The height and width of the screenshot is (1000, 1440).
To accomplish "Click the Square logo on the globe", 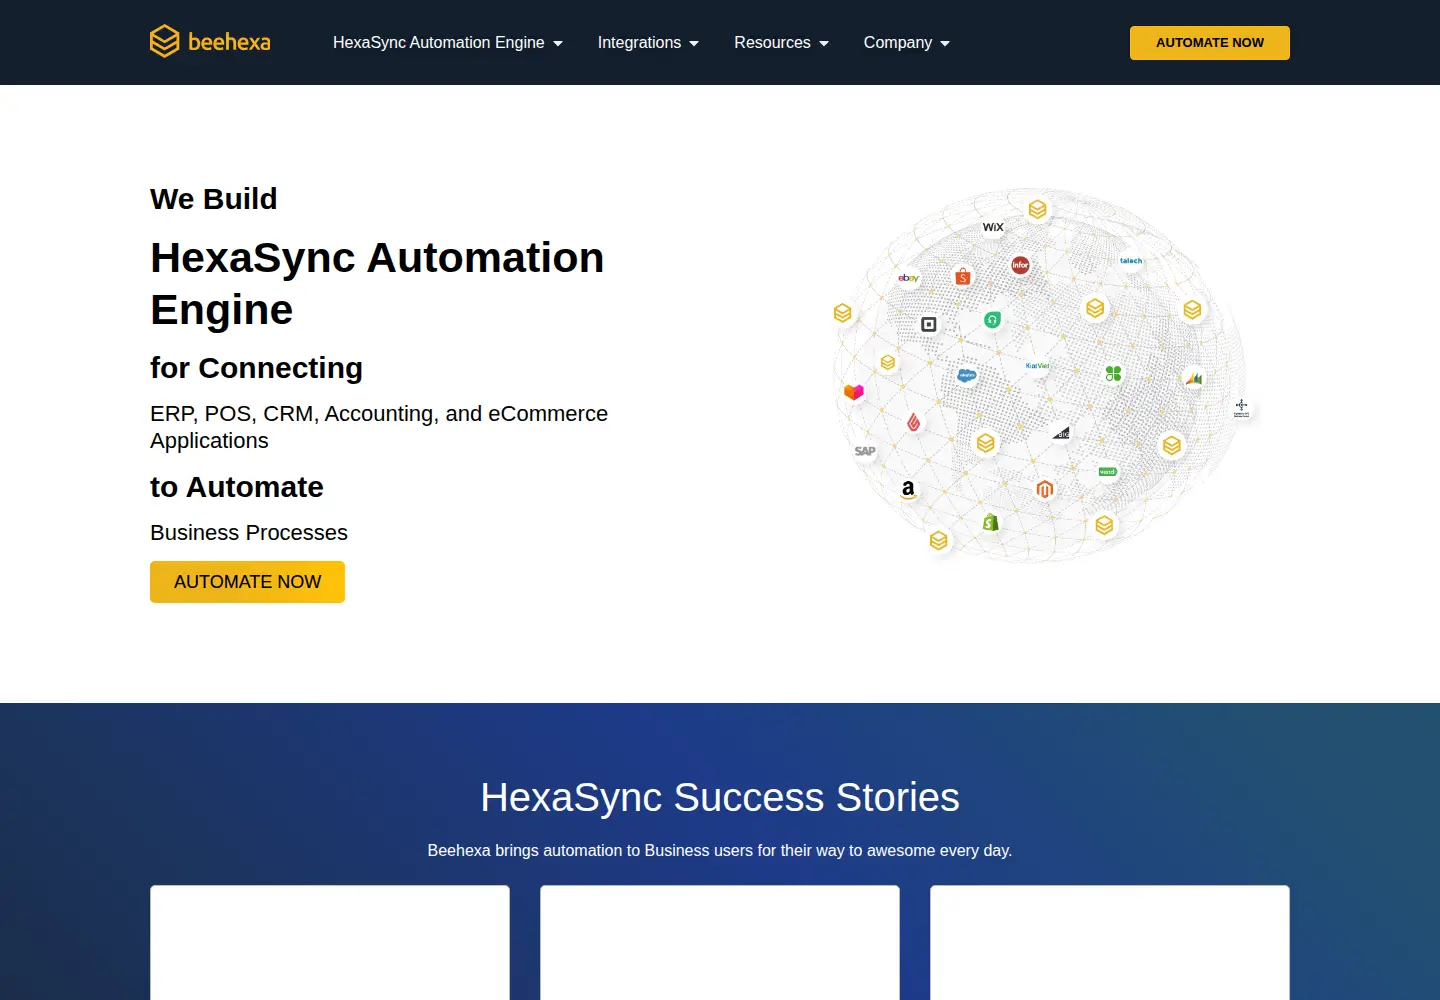I will point(929,324).
